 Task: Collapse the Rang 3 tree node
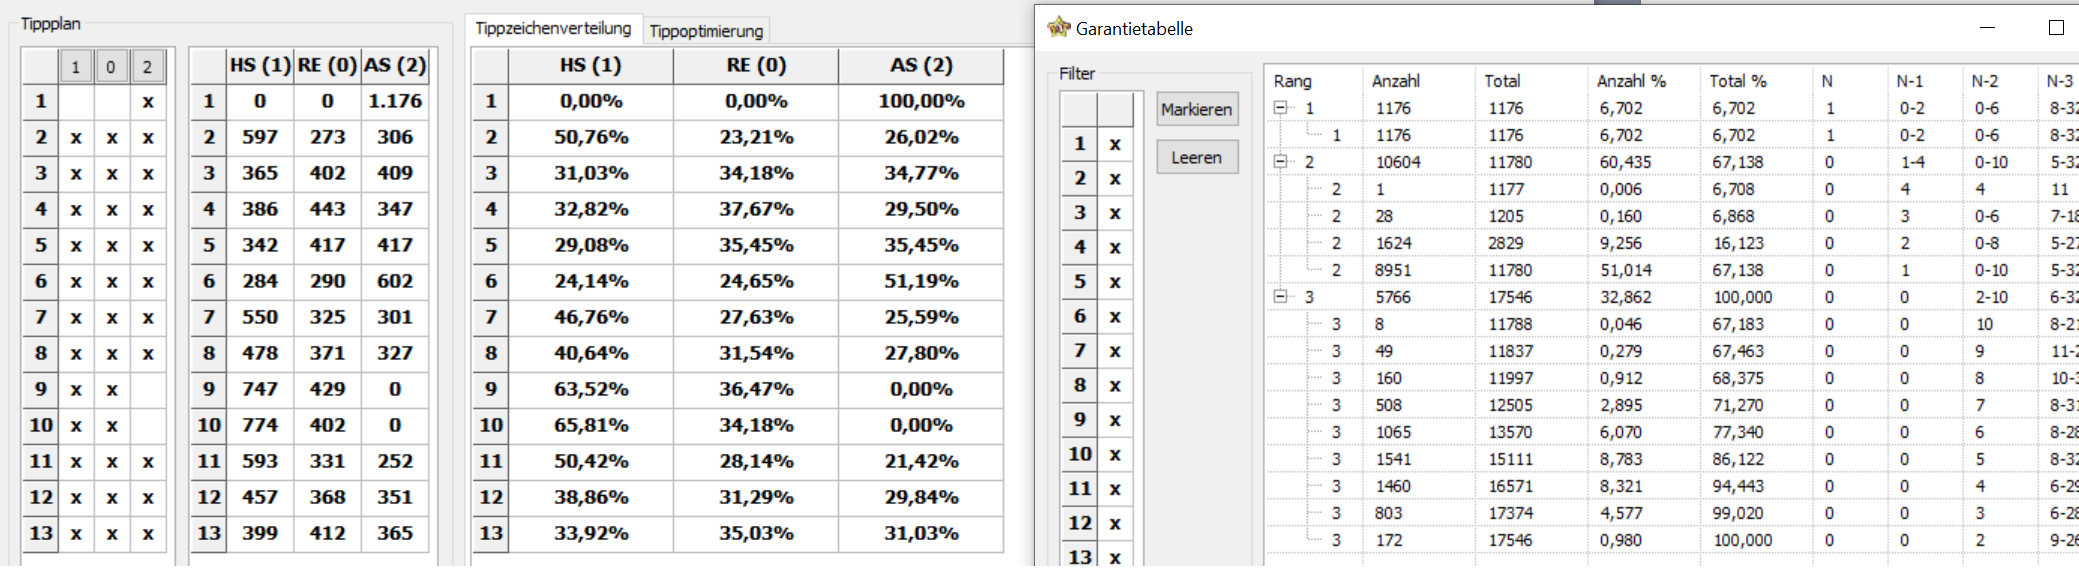coord(1280,297)
